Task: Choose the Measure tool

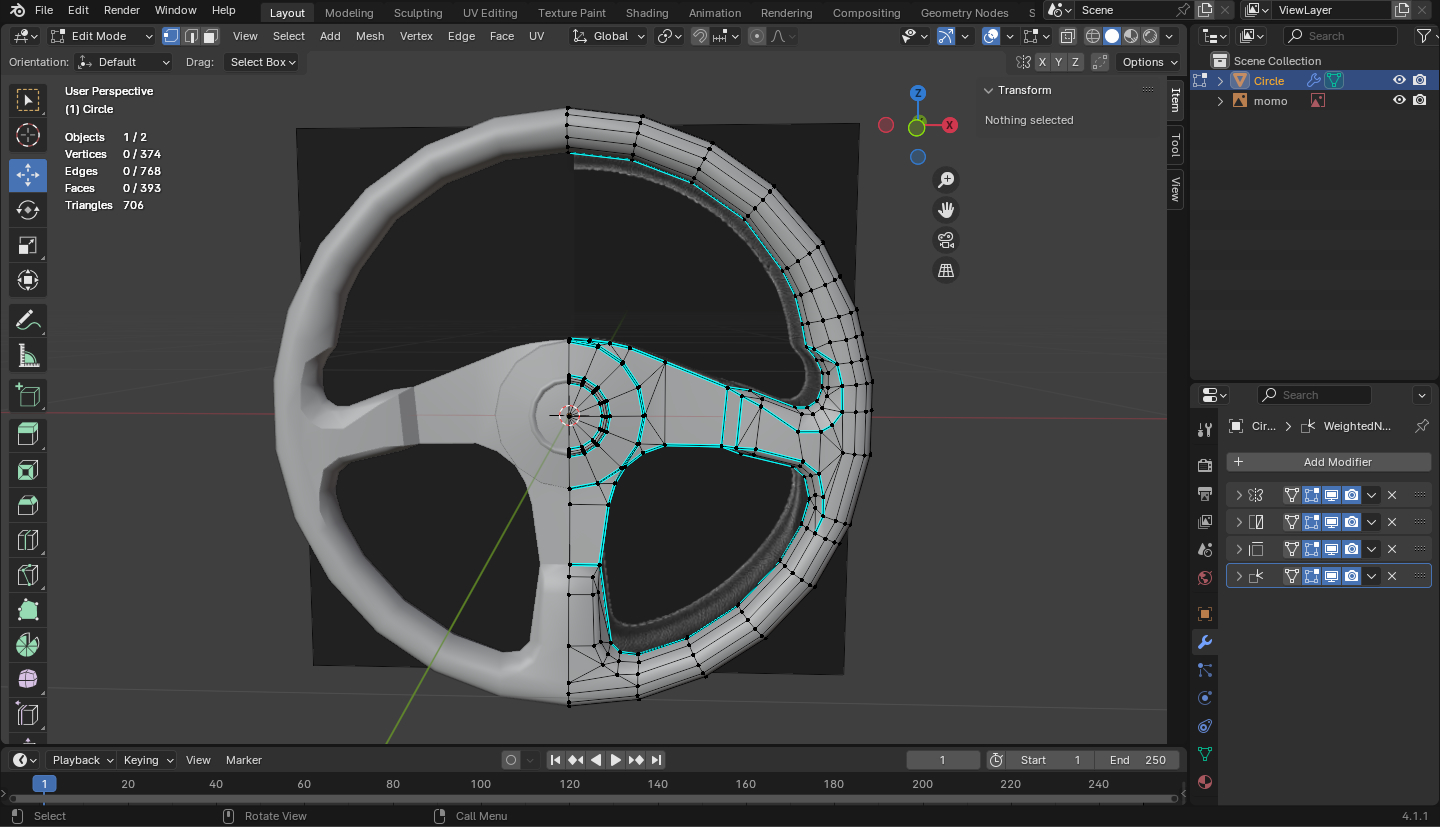Action: tap(28, 356)
